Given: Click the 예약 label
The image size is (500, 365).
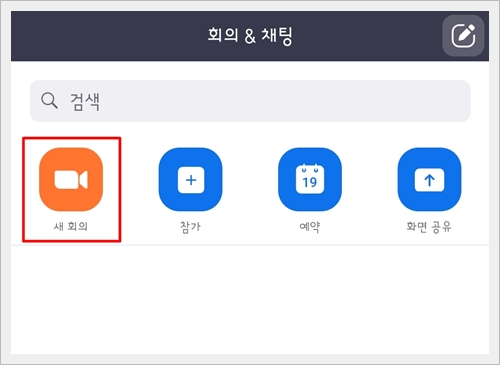Looking at the screenshot, I should pos(310,227).
